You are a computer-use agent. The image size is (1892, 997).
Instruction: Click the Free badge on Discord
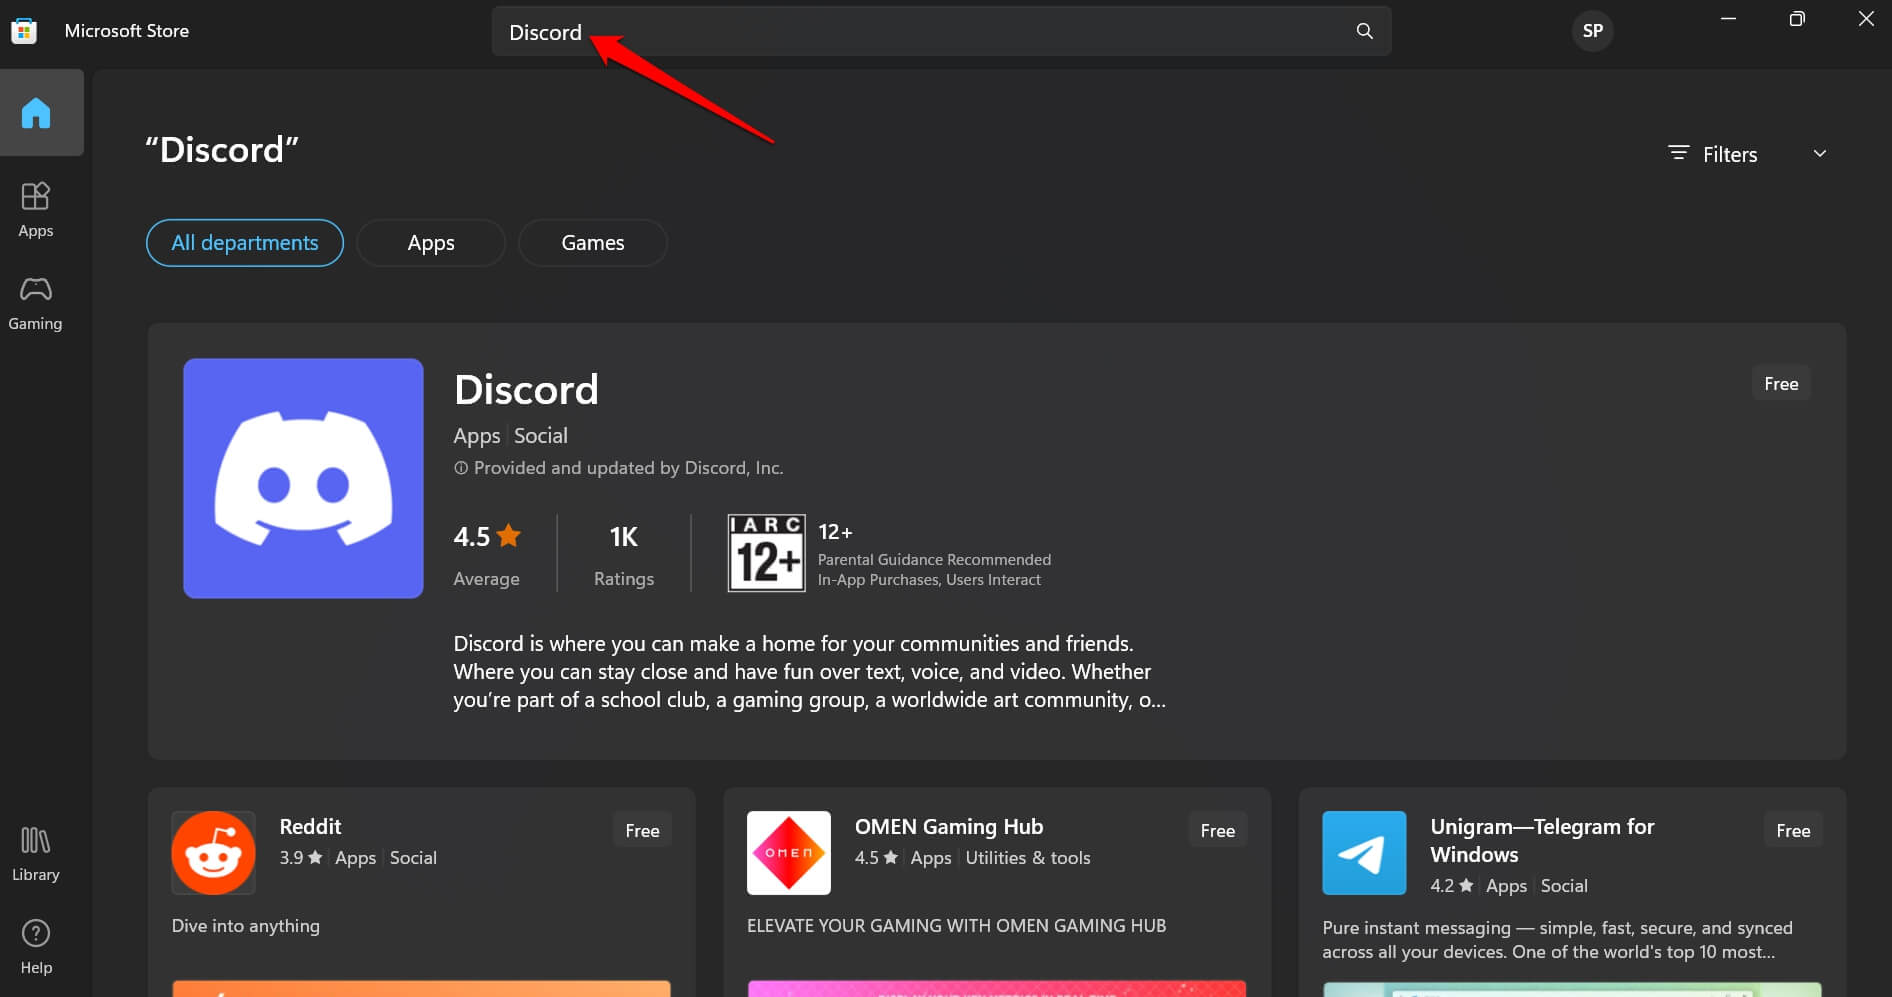point(1780,382)
